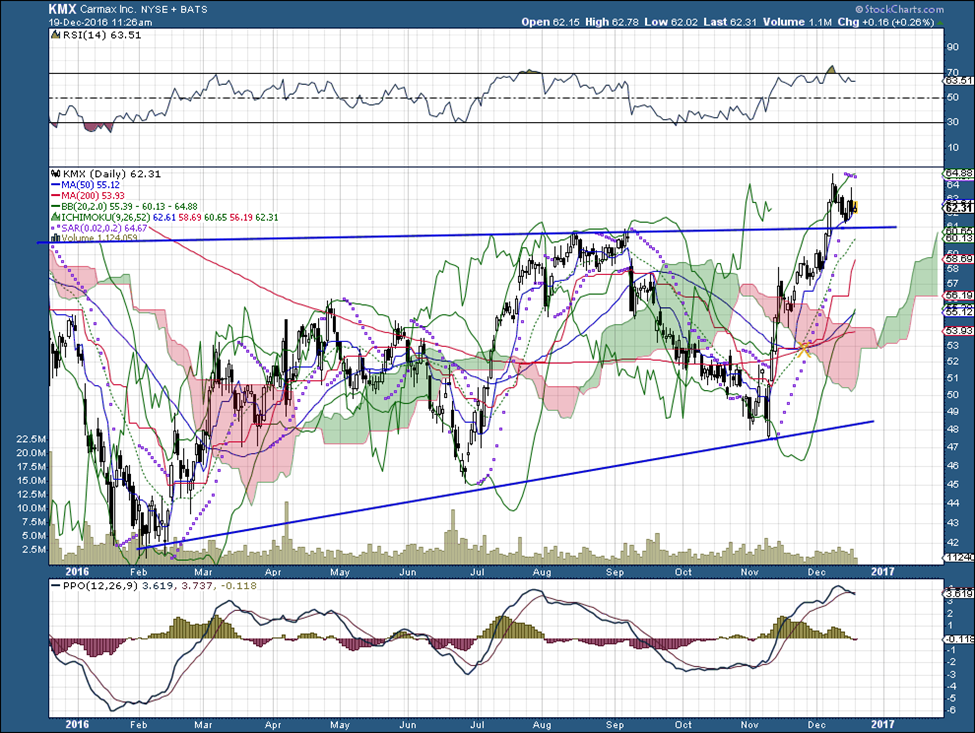Click the Jul label under PPO panel

477,725
